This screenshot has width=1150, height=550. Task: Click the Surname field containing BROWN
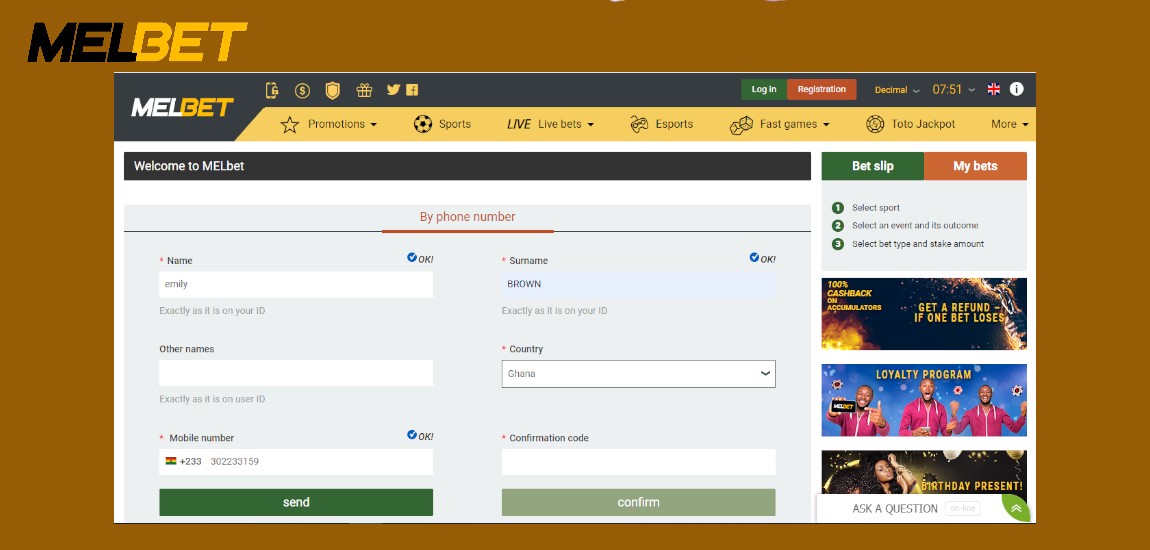click(x=638, y=285)
